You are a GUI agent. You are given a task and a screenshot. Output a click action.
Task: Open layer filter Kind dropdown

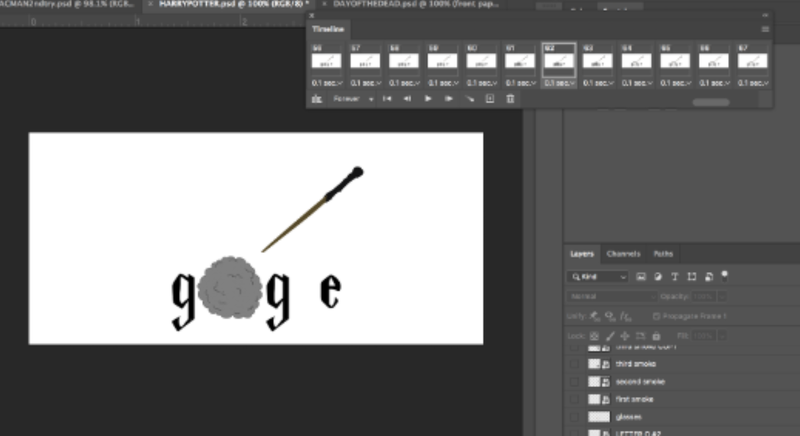pyautogui.click(x=597, y=277)
